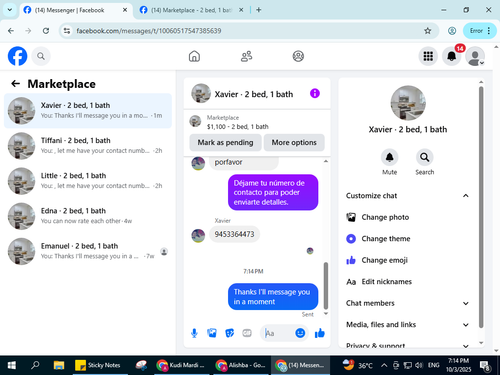Click the chat message scrollbar
500x375 pixels.
(x=326, y=285)
